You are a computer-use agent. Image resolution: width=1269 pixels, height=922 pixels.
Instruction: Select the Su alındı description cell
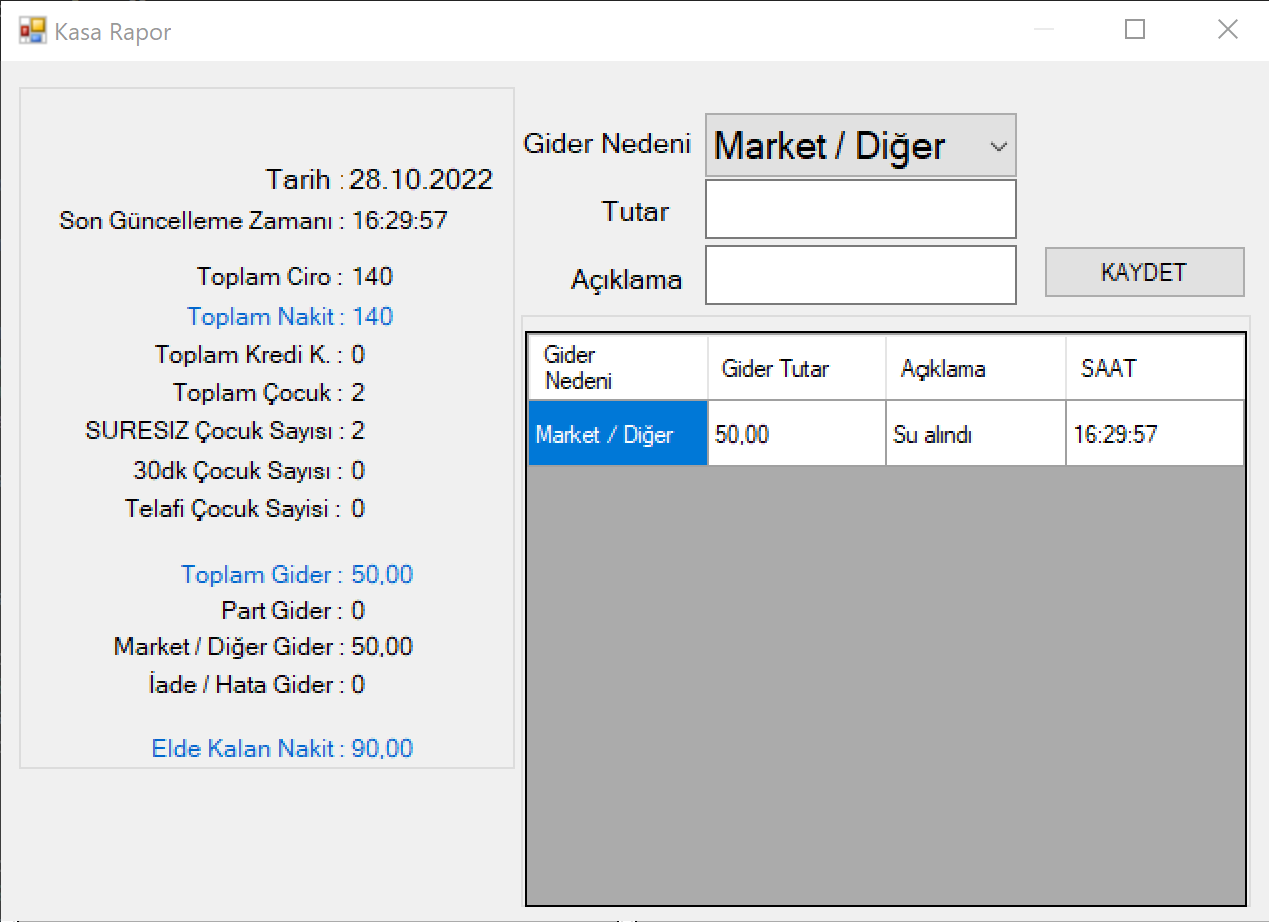[975, 435]
